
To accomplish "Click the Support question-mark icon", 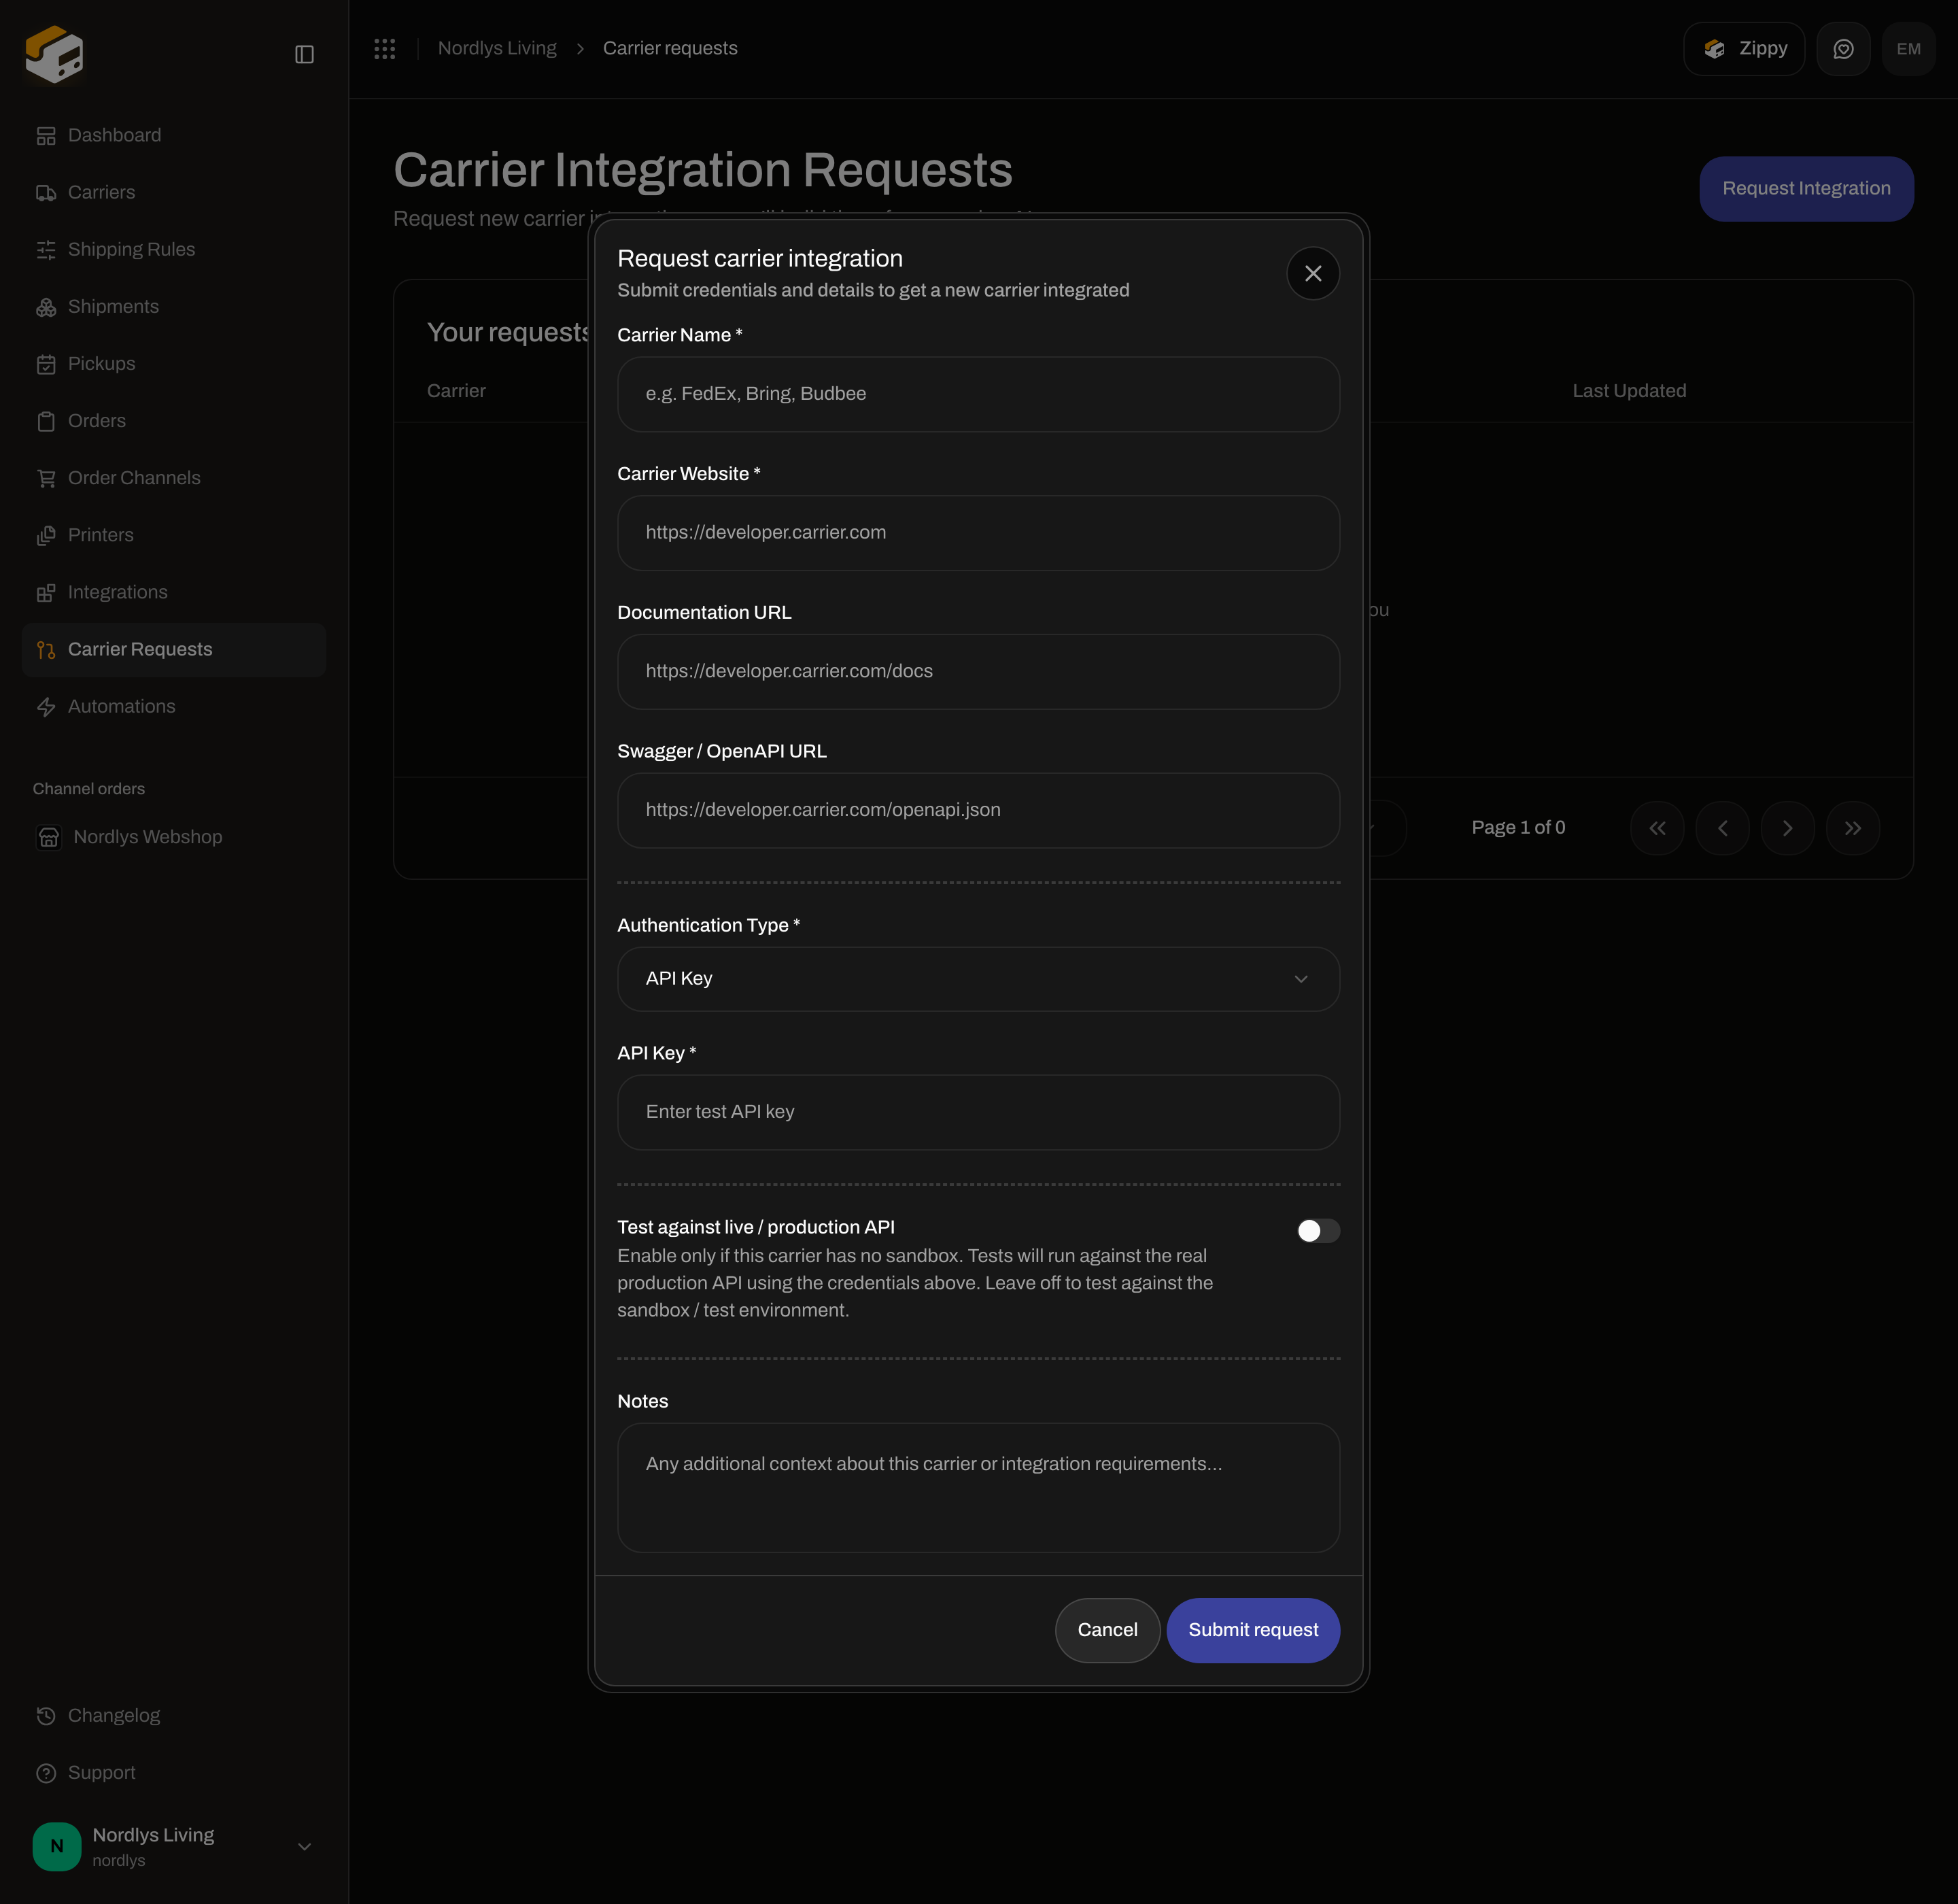I will point(46,1772).
